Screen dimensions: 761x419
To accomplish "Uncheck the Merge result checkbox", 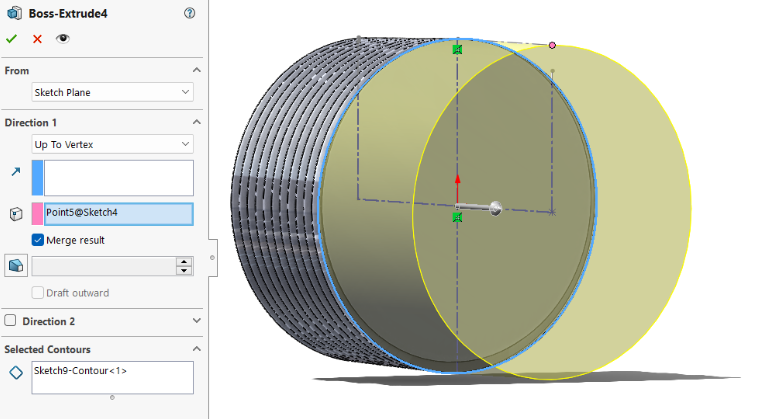I will (x=38, y=240).
